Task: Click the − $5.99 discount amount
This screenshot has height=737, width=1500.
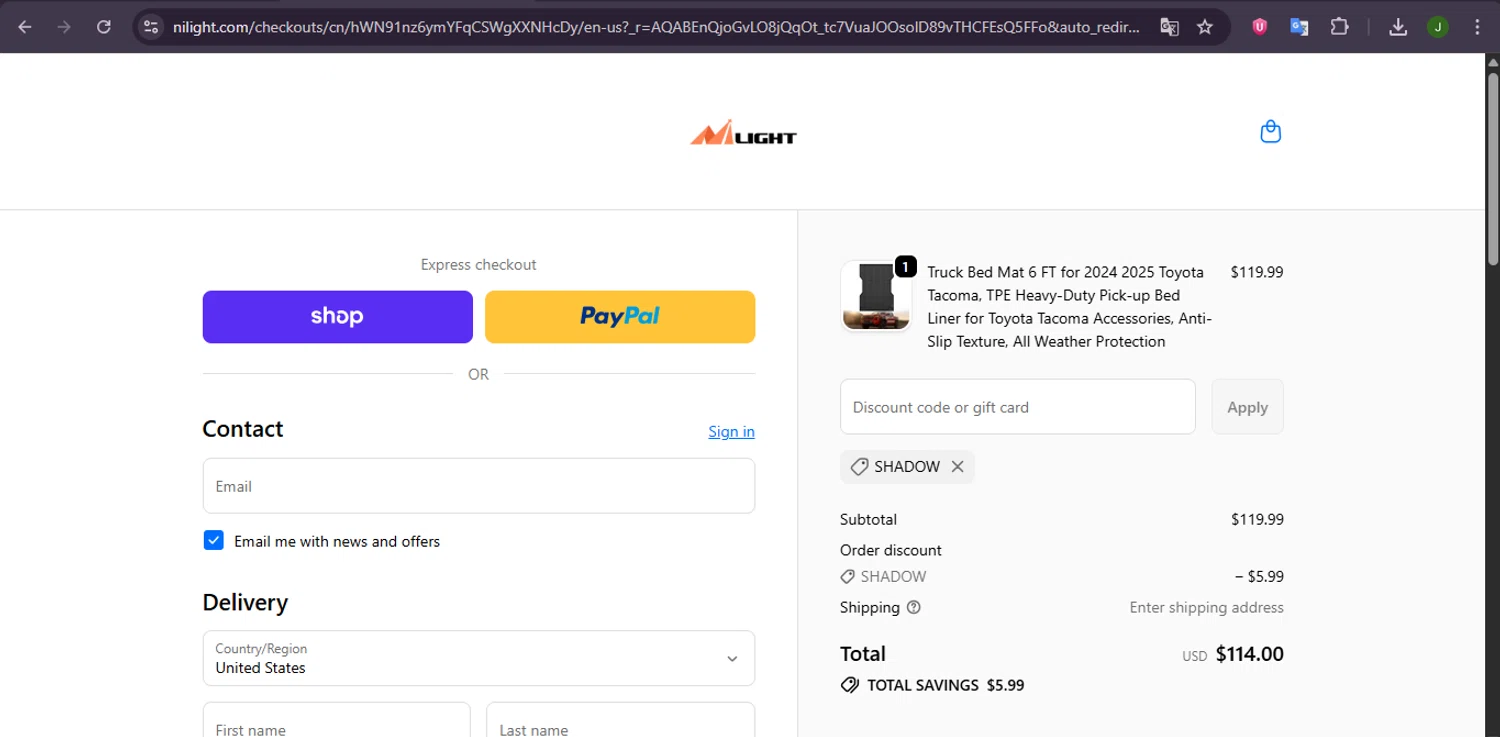Action: coord(1259,576)
